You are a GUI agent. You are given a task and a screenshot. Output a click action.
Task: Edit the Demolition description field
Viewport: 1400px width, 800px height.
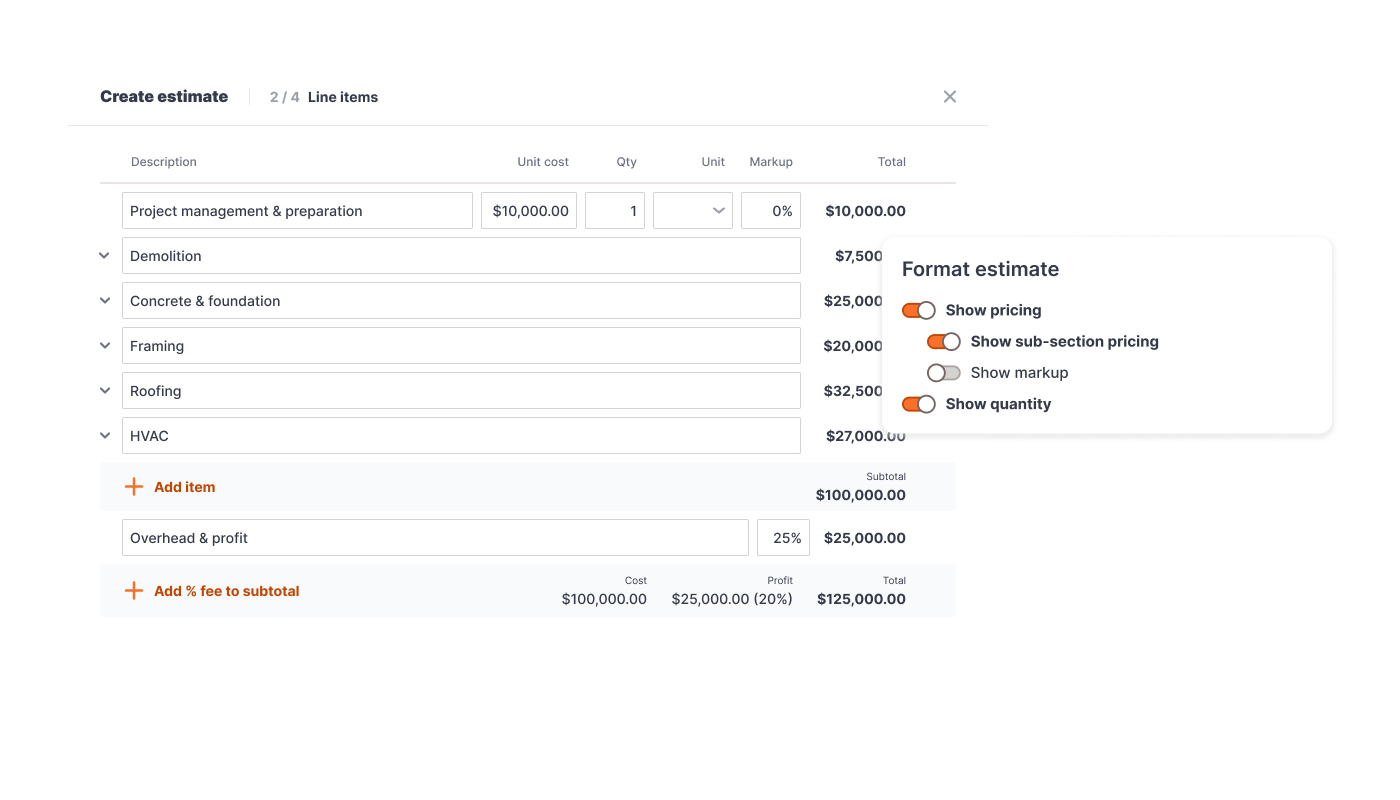coord(461,256)
